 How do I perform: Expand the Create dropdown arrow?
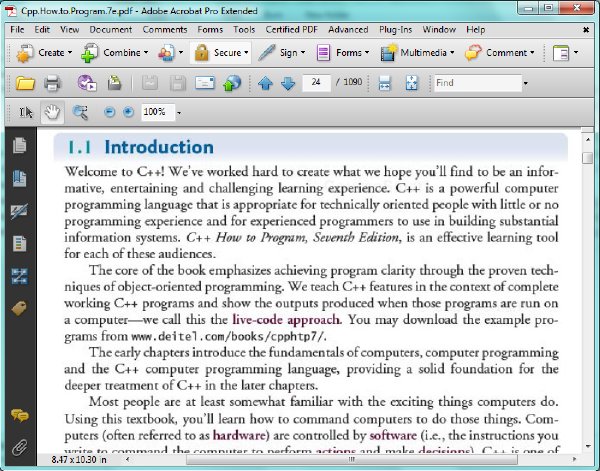[x=70, y=52]
